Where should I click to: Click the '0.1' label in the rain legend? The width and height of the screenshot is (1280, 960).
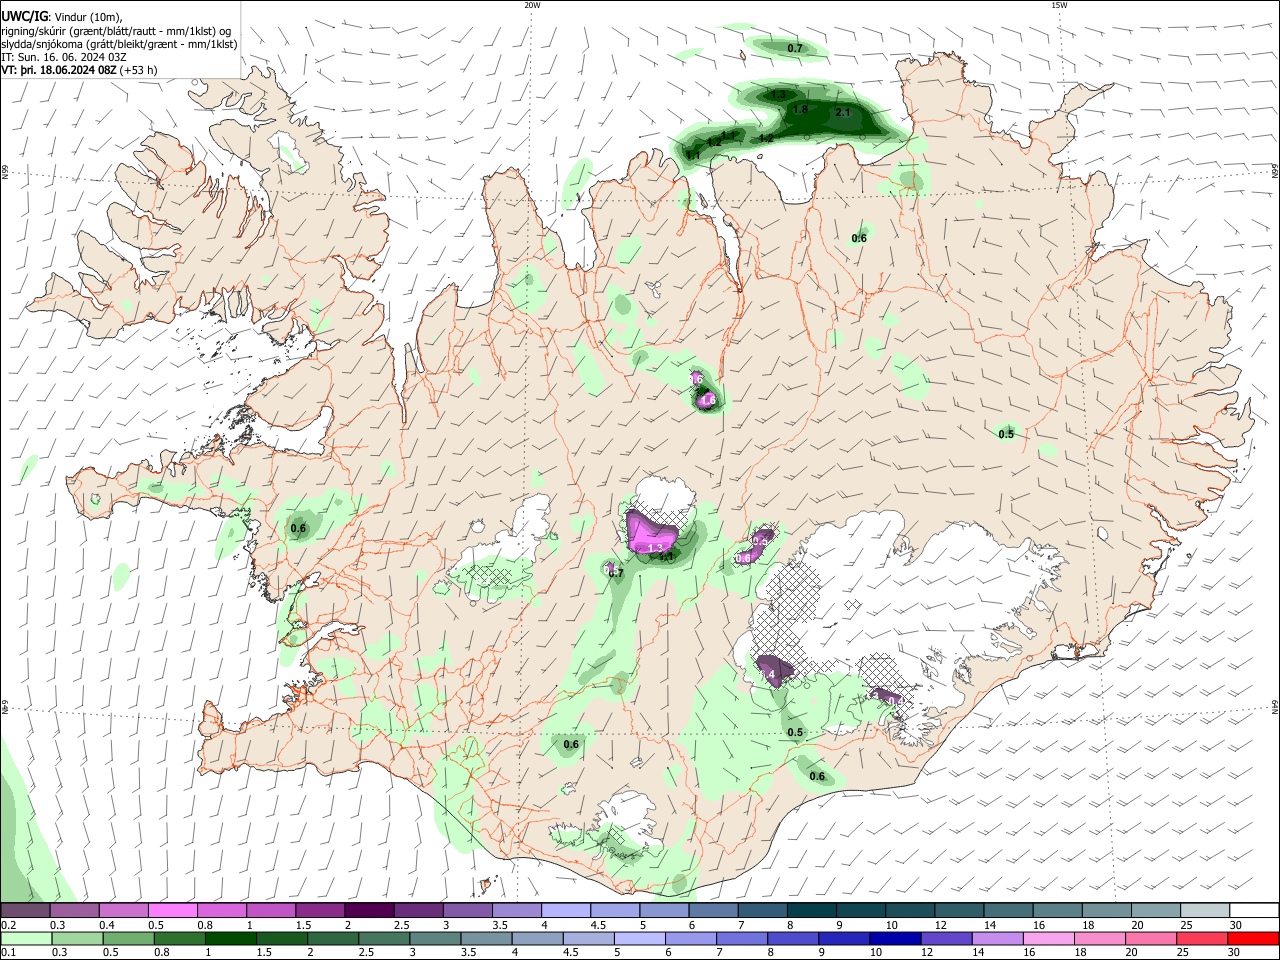(9, 953)
